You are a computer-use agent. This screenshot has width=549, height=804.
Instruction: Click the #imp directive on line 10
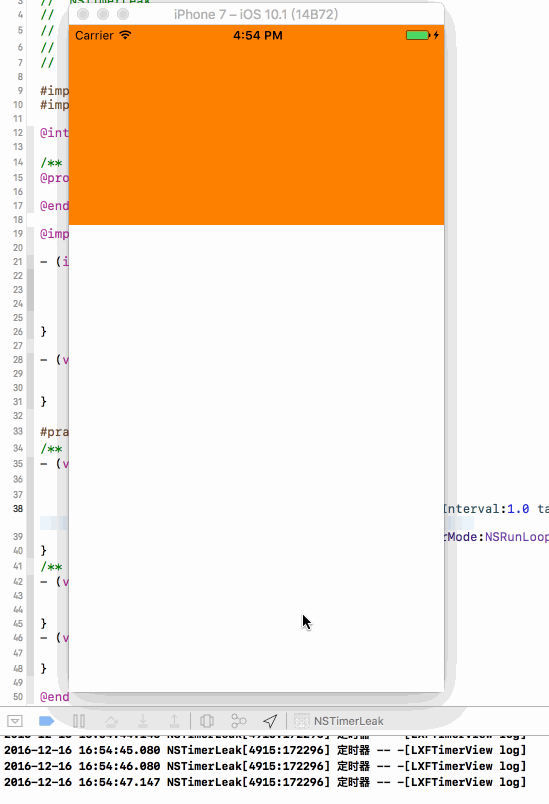point(54,105)
